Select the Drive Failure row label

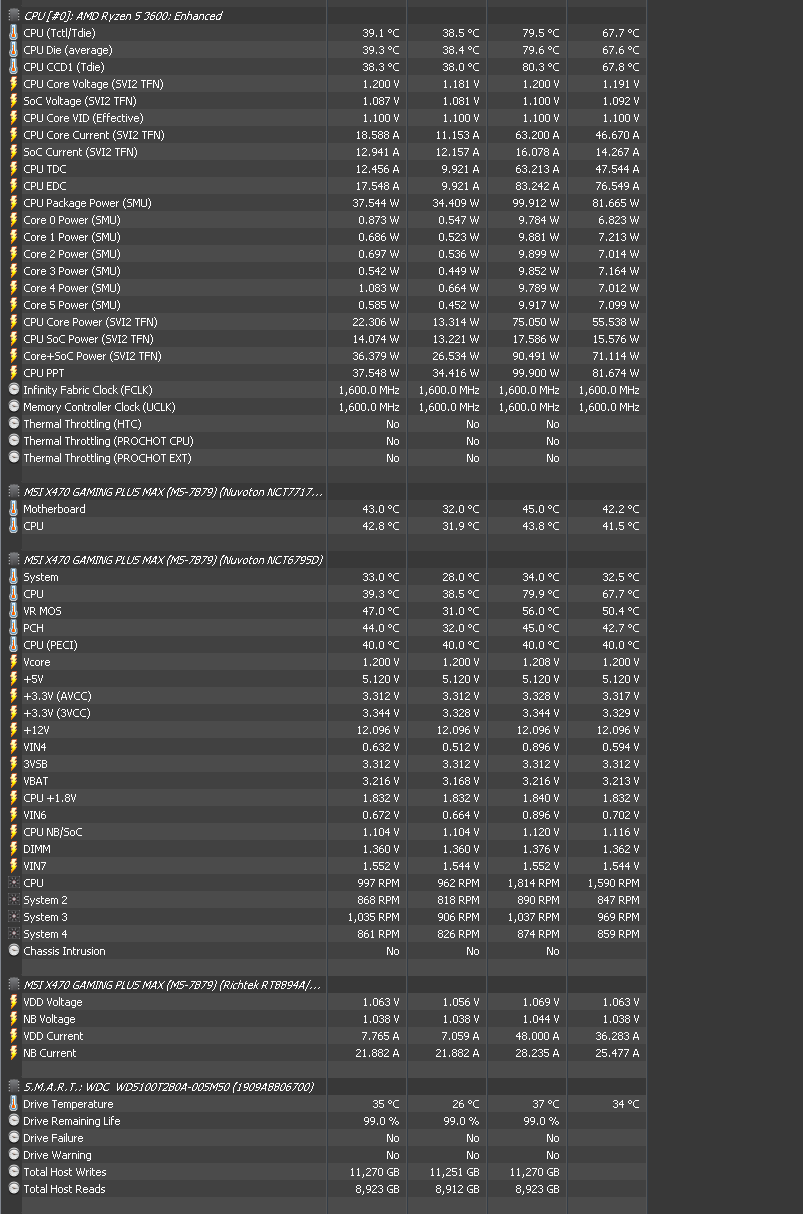click(x=53, y=1138)
